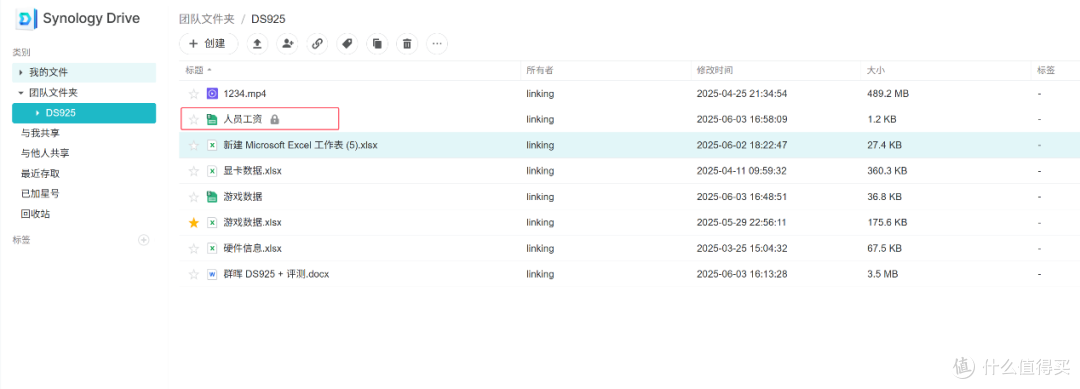Click the spreadsheet icon of 游戏数据

pyautogui.click(x=212, y=197)
